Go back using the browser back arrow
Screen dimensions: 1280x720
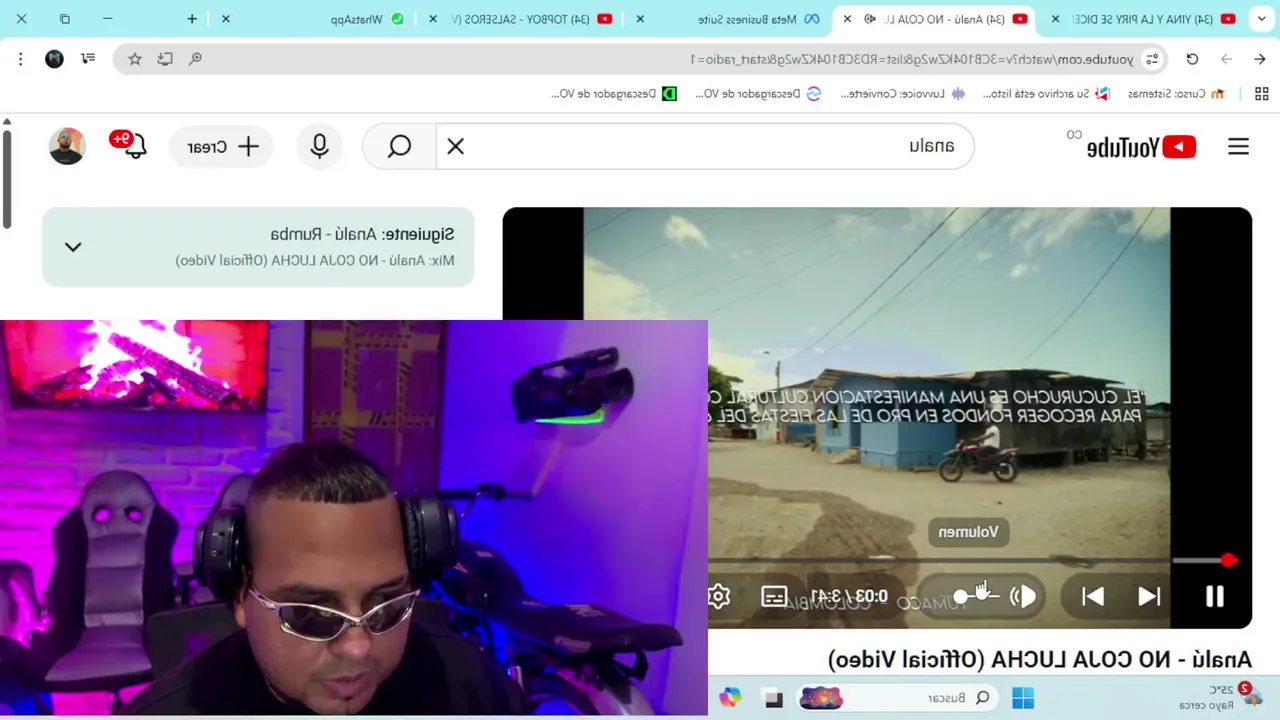[1260, 59]
